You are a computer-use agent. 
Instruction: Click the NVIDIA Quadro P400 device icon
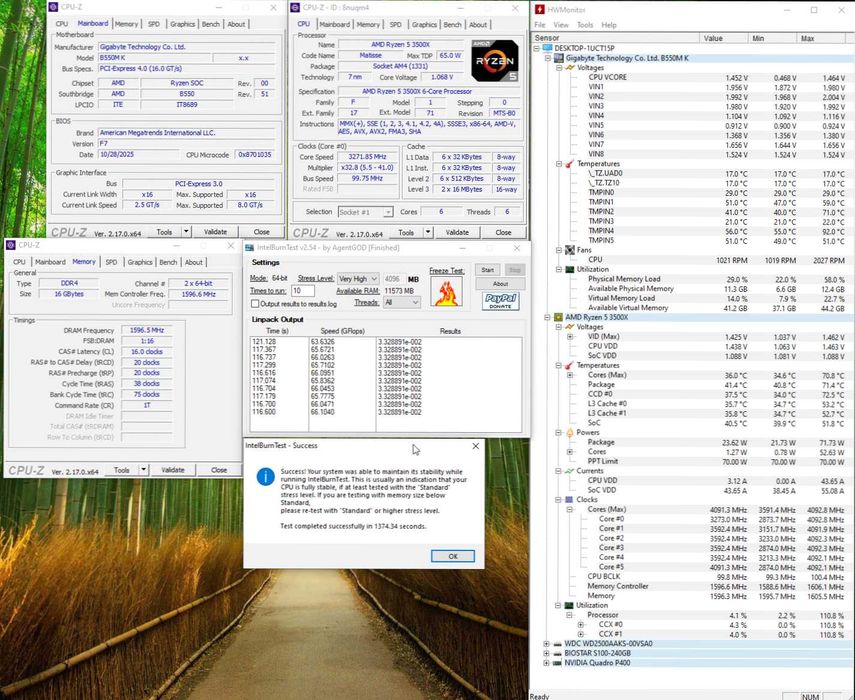558,663
